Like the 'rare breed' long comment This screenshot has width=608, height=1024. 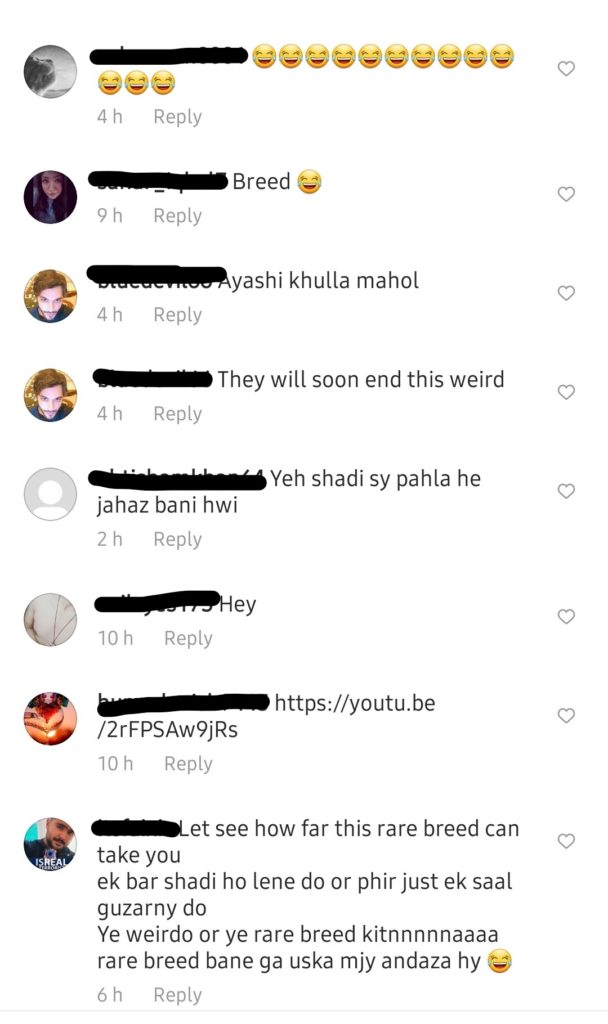(566, 840)
